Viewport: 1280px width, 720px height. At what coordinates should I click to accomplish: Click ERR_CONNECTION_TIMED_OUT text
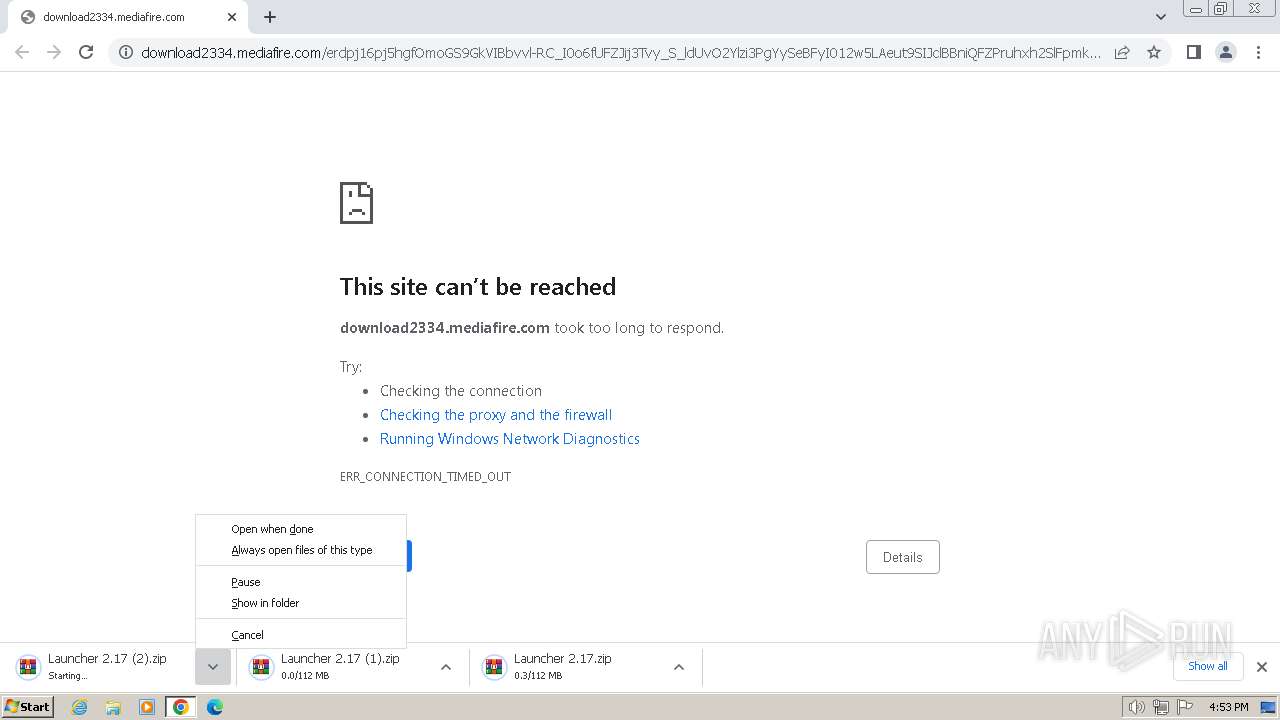[x=425, y=477]
